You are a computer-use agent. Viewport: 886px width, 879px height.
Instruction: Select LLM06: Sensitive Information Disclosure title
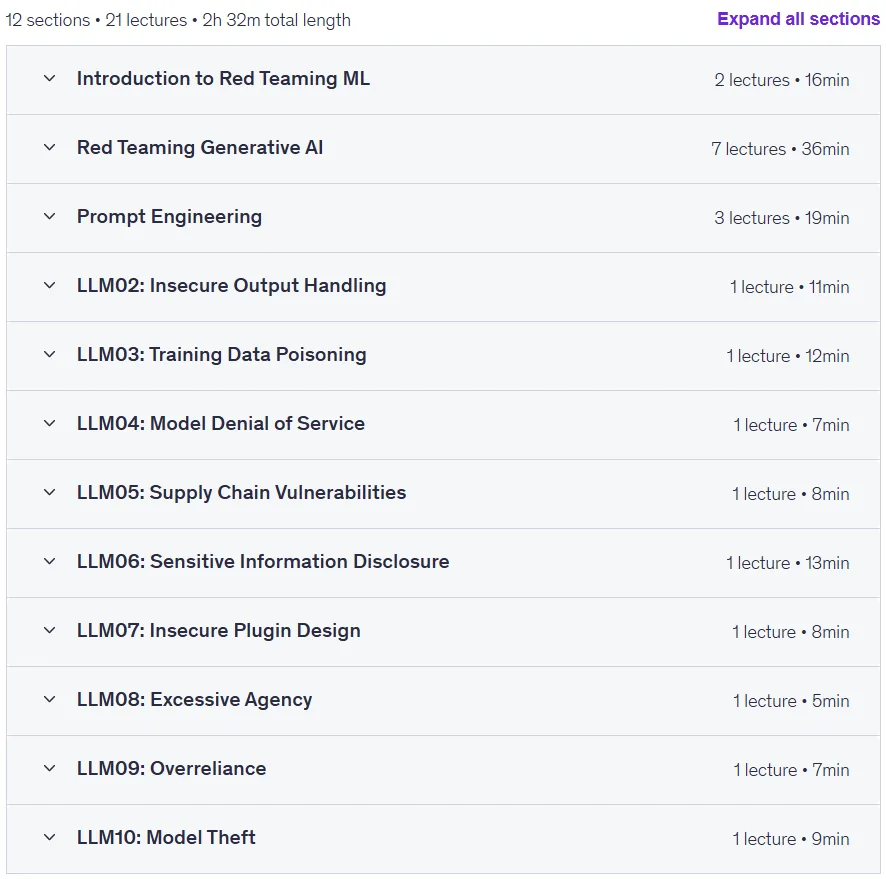(263, 562)
